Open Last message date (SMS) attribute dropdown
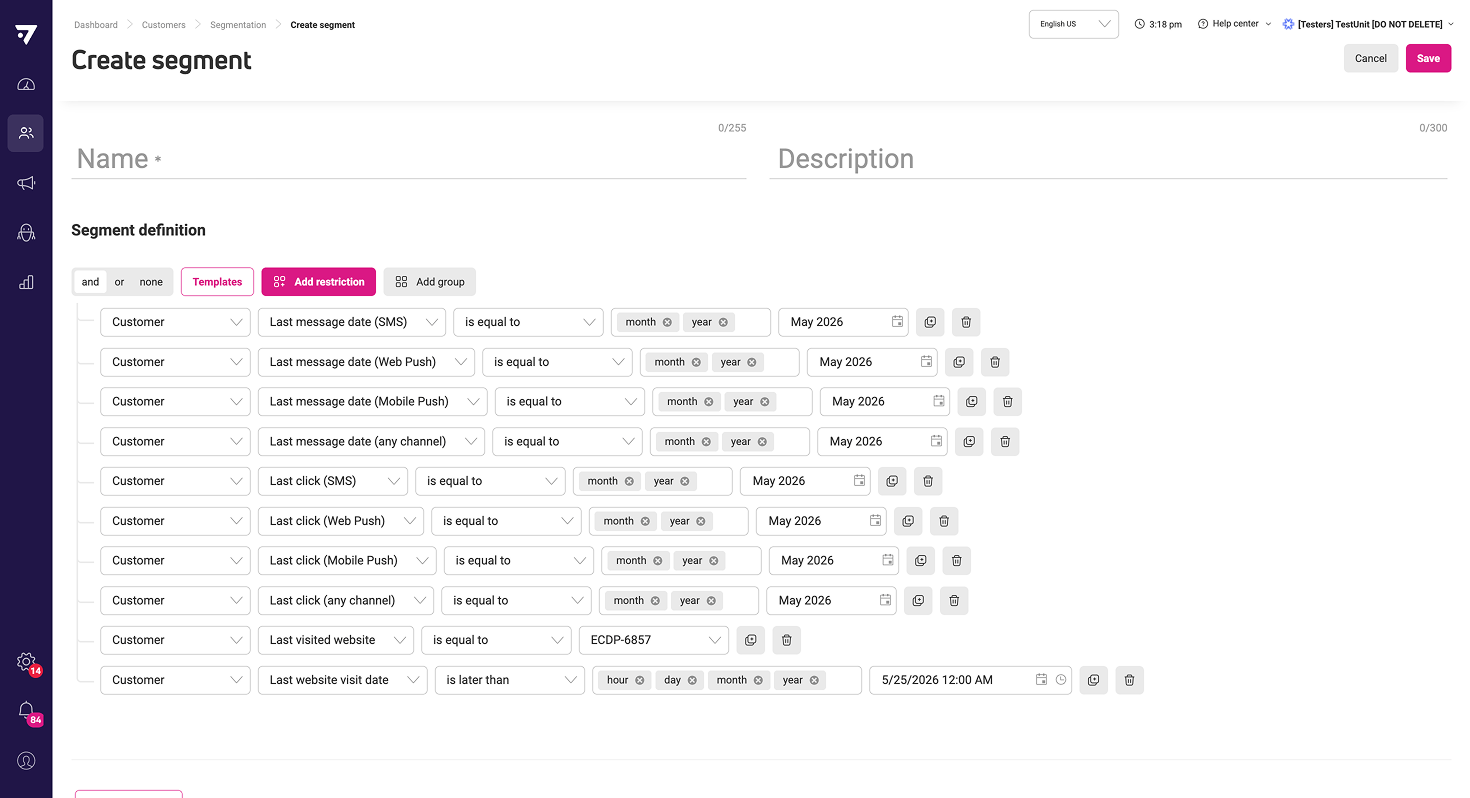This screenshot has width=1470, height=798. pyautogui.click(x=352, y=322)
